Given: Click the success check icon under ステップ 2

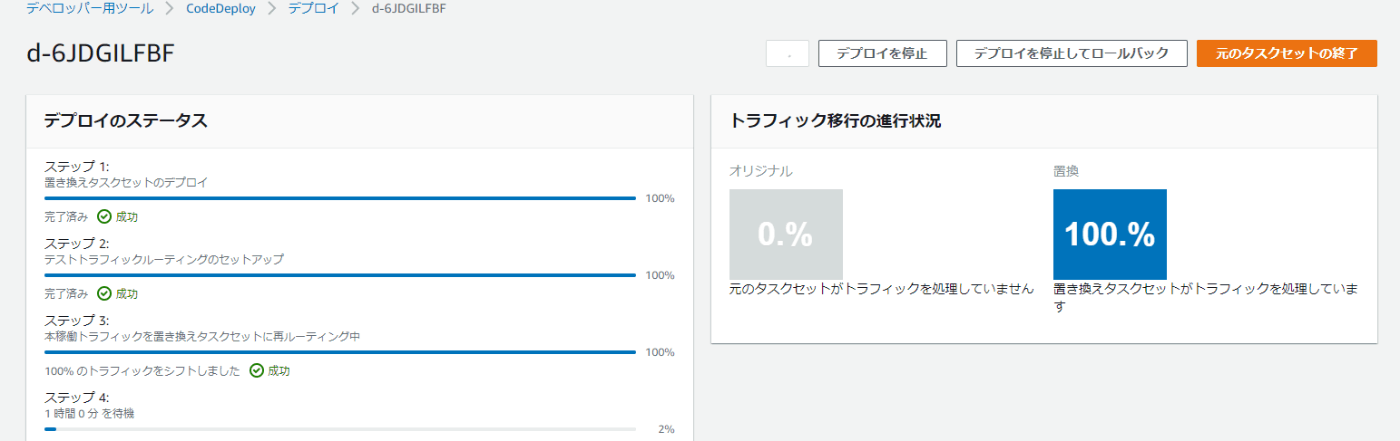Looking at the screenshot, I should coord(104,294).
